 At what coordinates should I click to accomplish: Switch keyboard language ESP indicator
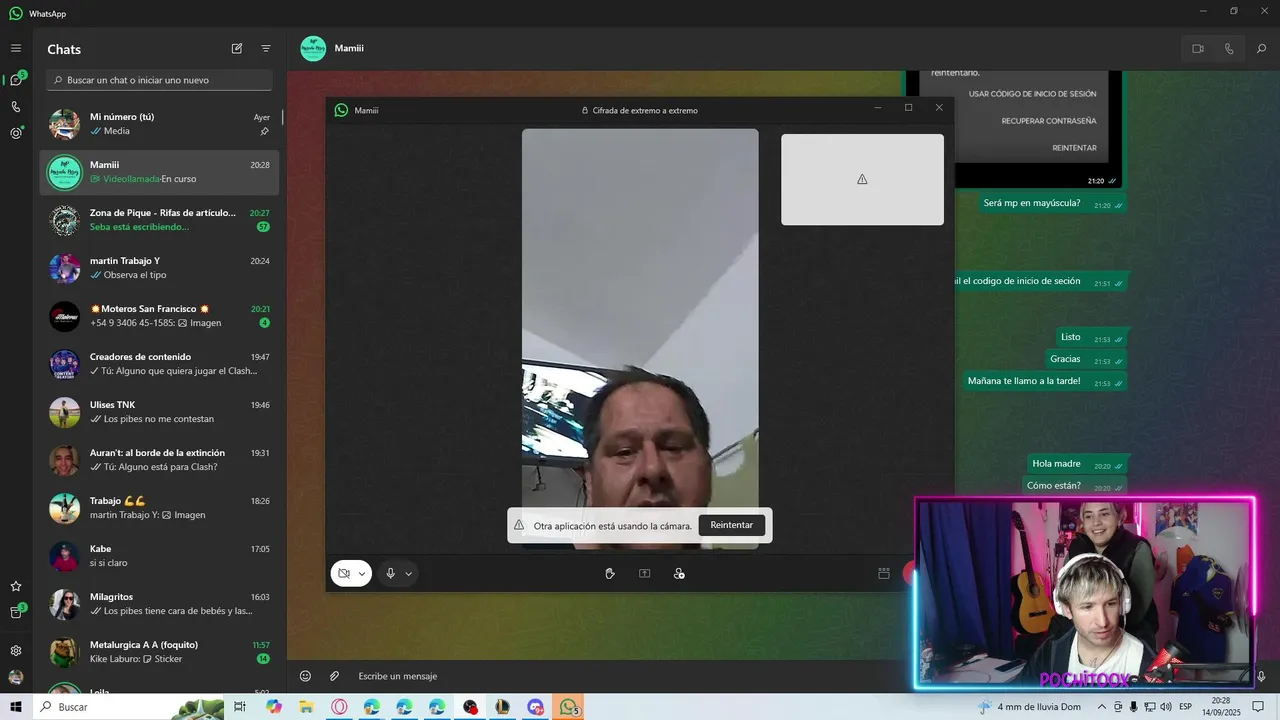pos(1186,707)
